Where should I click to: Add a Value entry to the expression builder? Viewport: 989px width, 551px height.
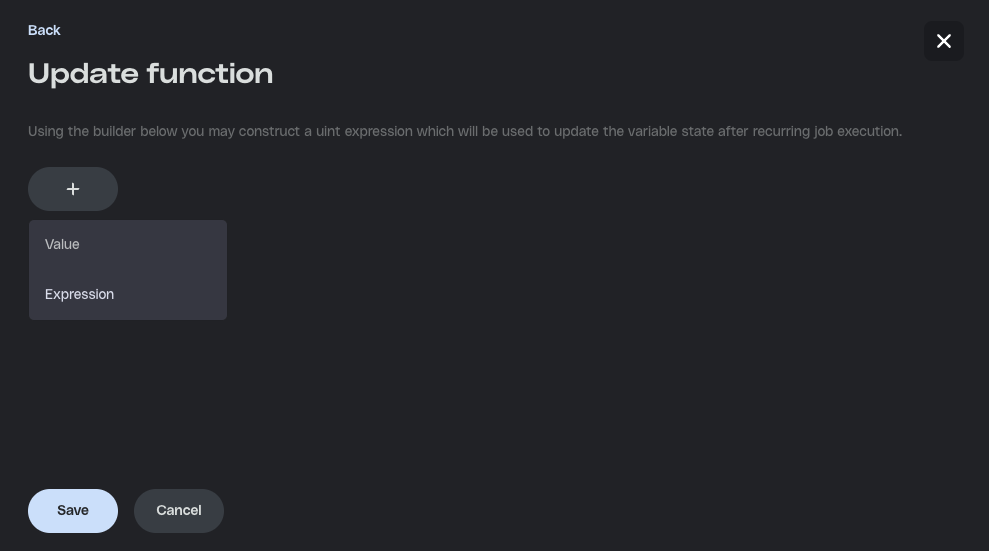[62, 244]
